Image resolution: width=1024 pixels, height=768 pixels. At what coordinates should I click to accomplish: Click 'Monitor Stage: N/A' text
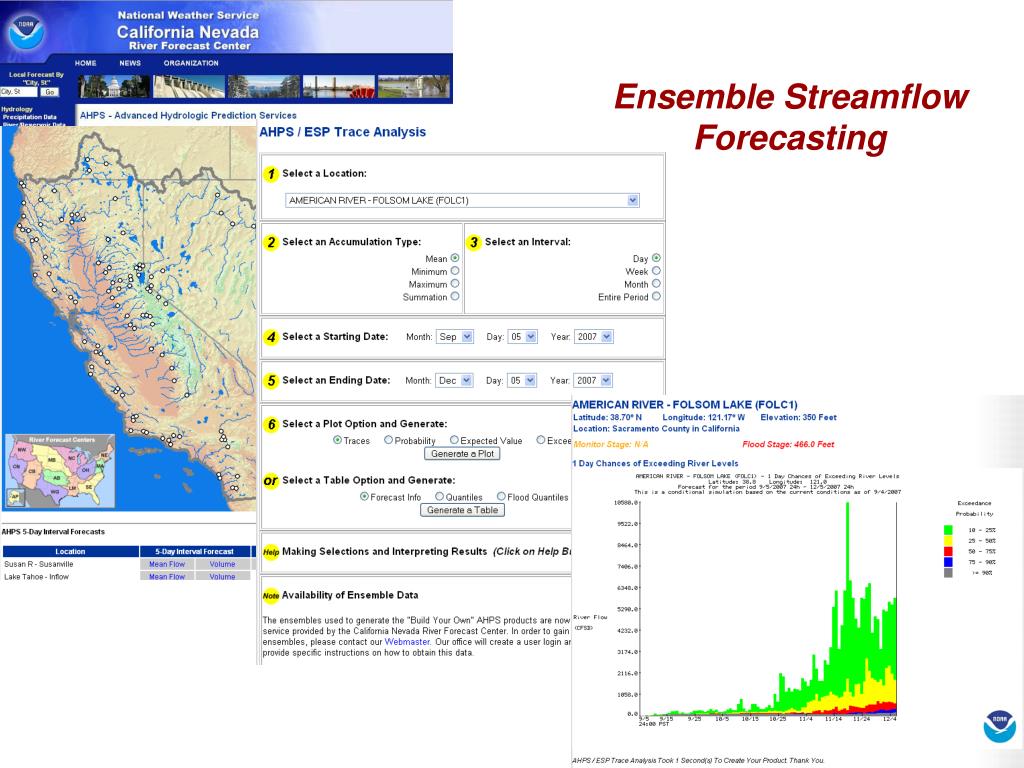611,444
